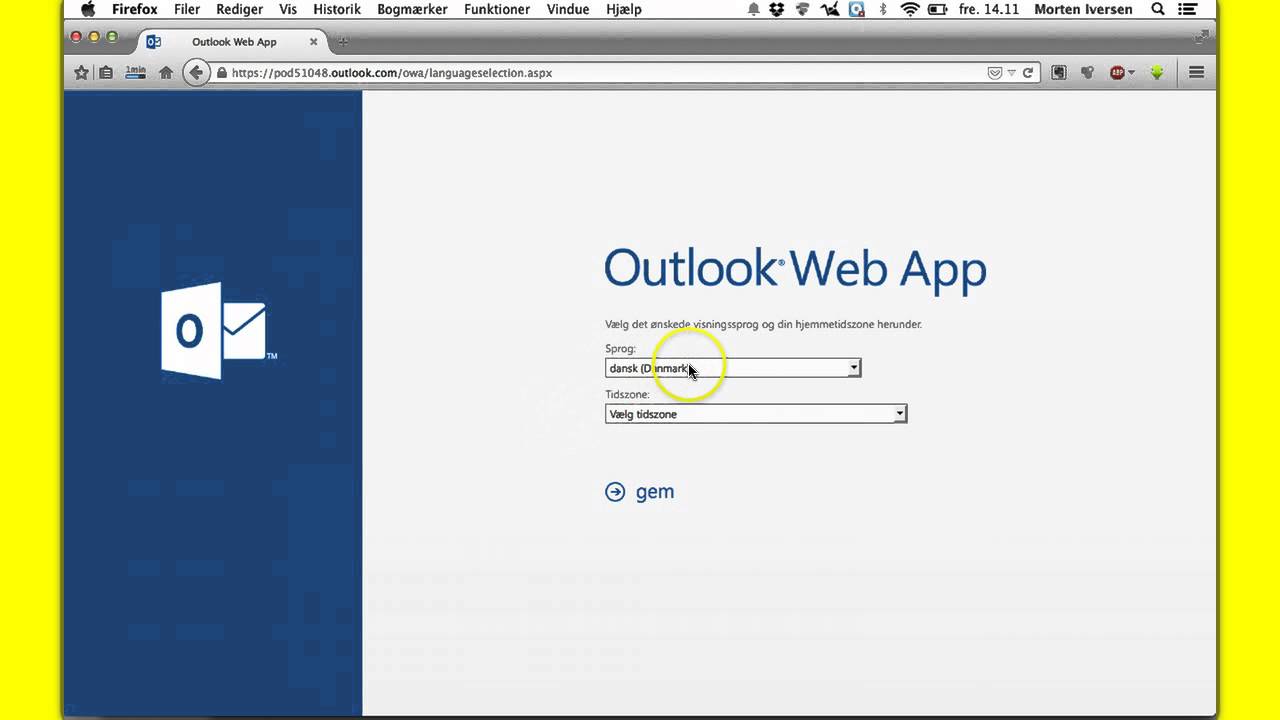Image resolution: width=1280 pixels, height=720 pixels.
Task: Select the Outlook Web App tab
Action: point(233,42)
